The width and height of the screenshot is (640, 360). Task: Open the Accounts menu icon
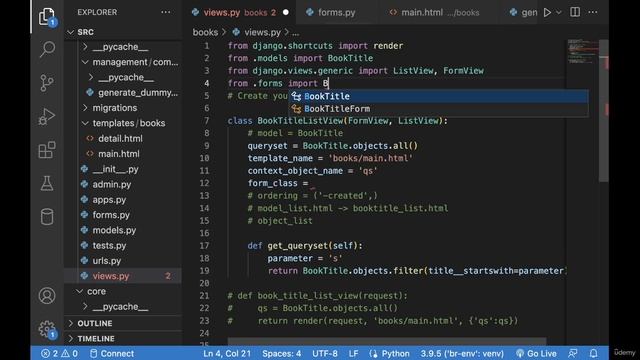click(47, 296)
